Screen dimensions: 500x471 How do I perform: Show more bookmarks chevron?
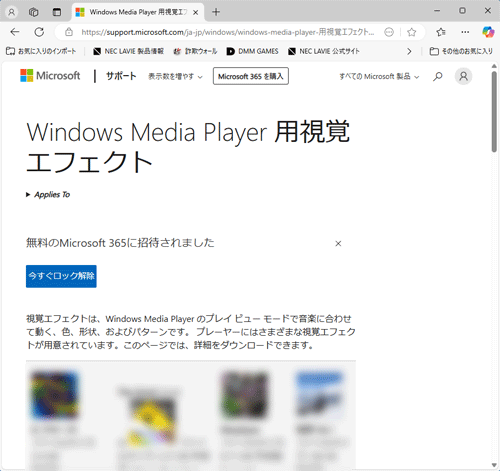[409, 51]
